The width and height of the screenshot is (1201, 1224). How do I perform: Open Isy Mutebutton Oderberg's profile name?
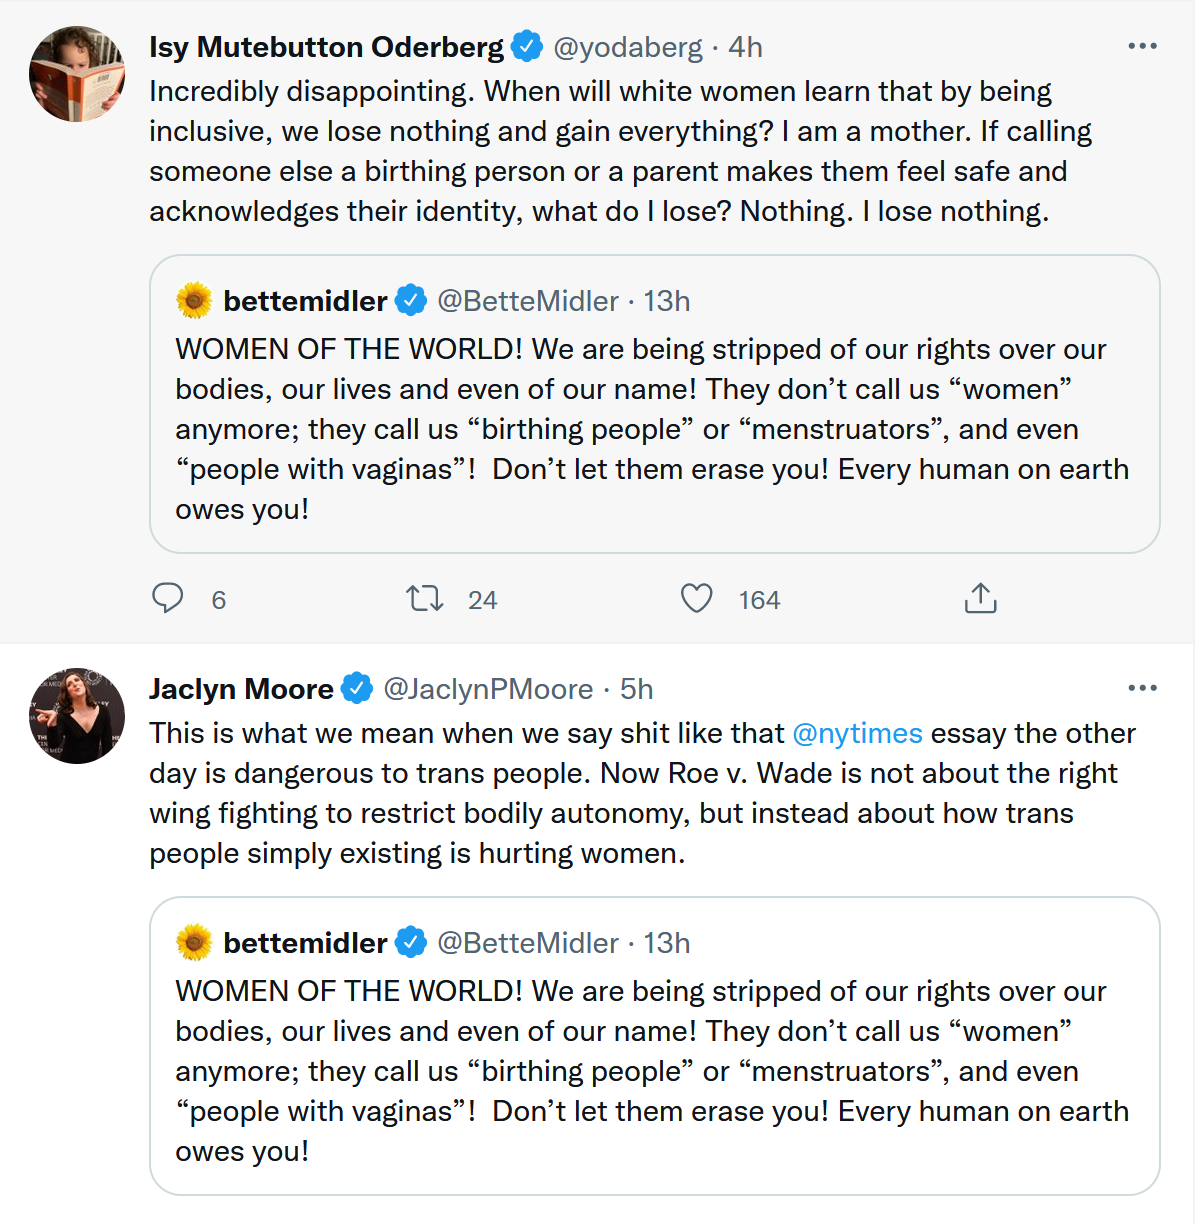coord(326,47)
